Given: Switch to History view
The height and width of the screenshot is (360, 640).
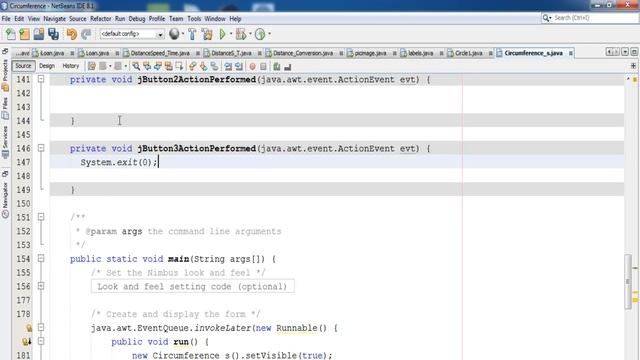Looking at the screenshot, I should coord(71,66).
